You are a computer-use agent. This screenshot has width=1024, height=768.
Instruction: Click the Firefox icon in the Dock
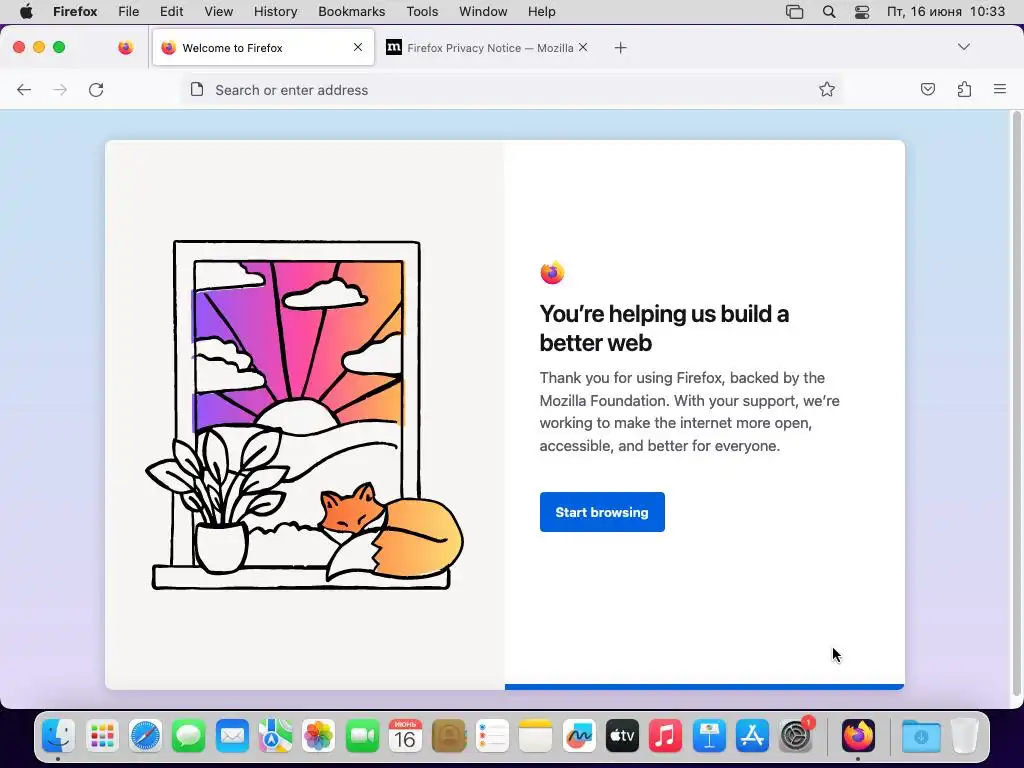point(857,736)
